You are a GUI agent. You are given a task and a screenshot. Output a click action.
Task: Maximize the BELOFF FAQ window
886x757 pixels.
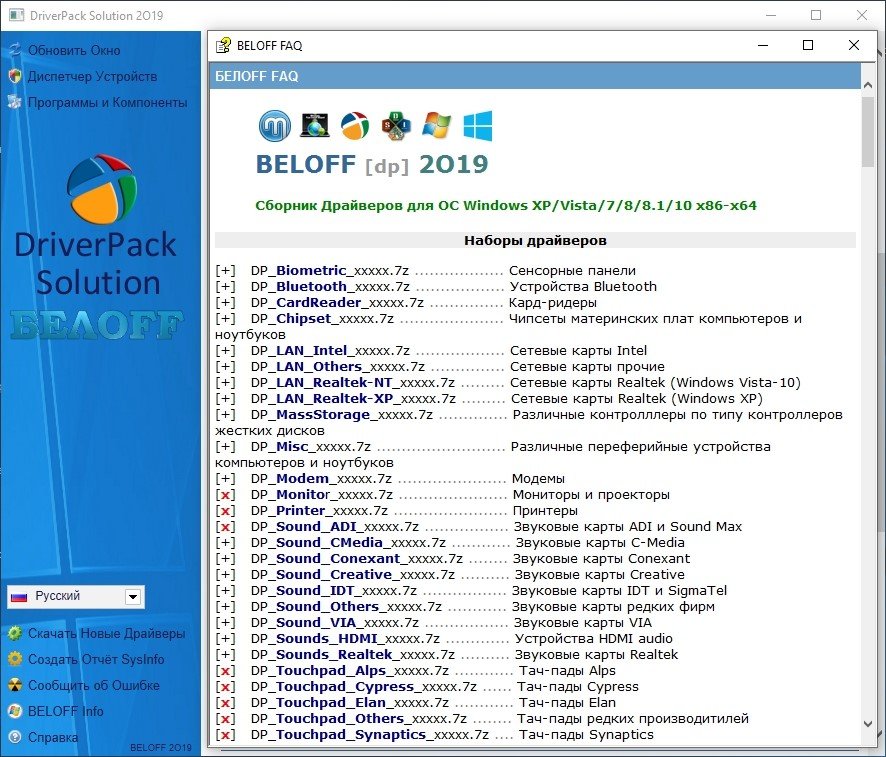click(808, 45)
